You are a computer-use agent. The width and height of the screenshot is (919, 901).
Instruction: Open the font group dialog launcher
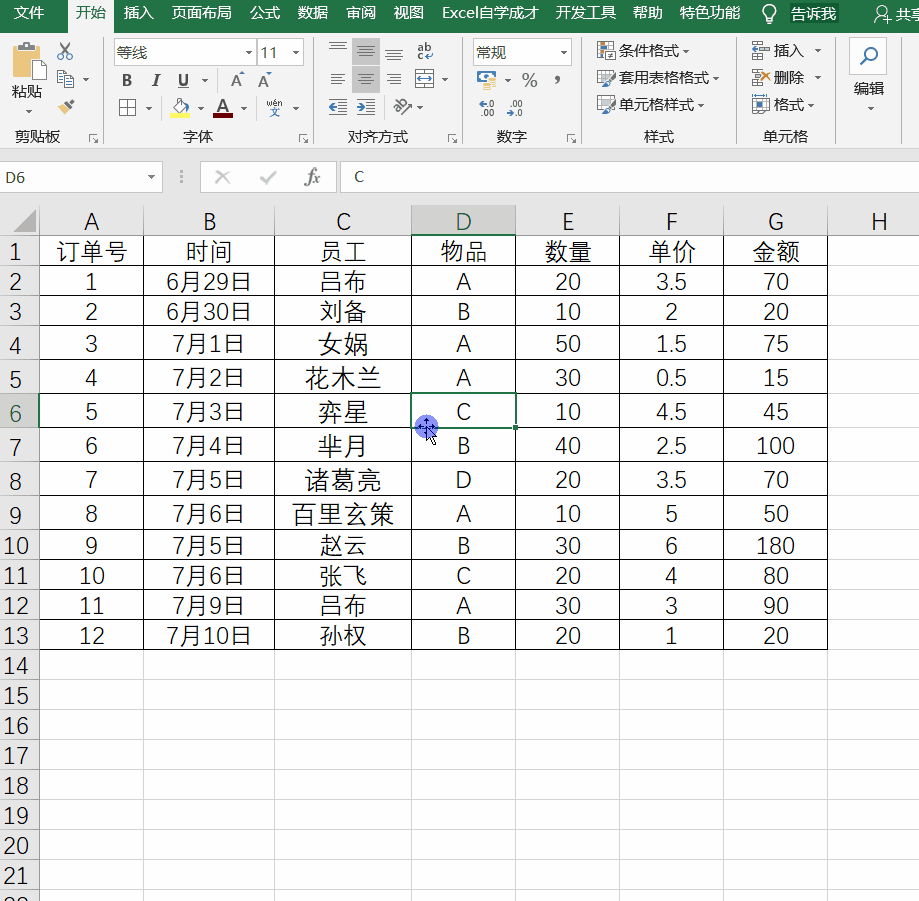click(x=303, y=138)
